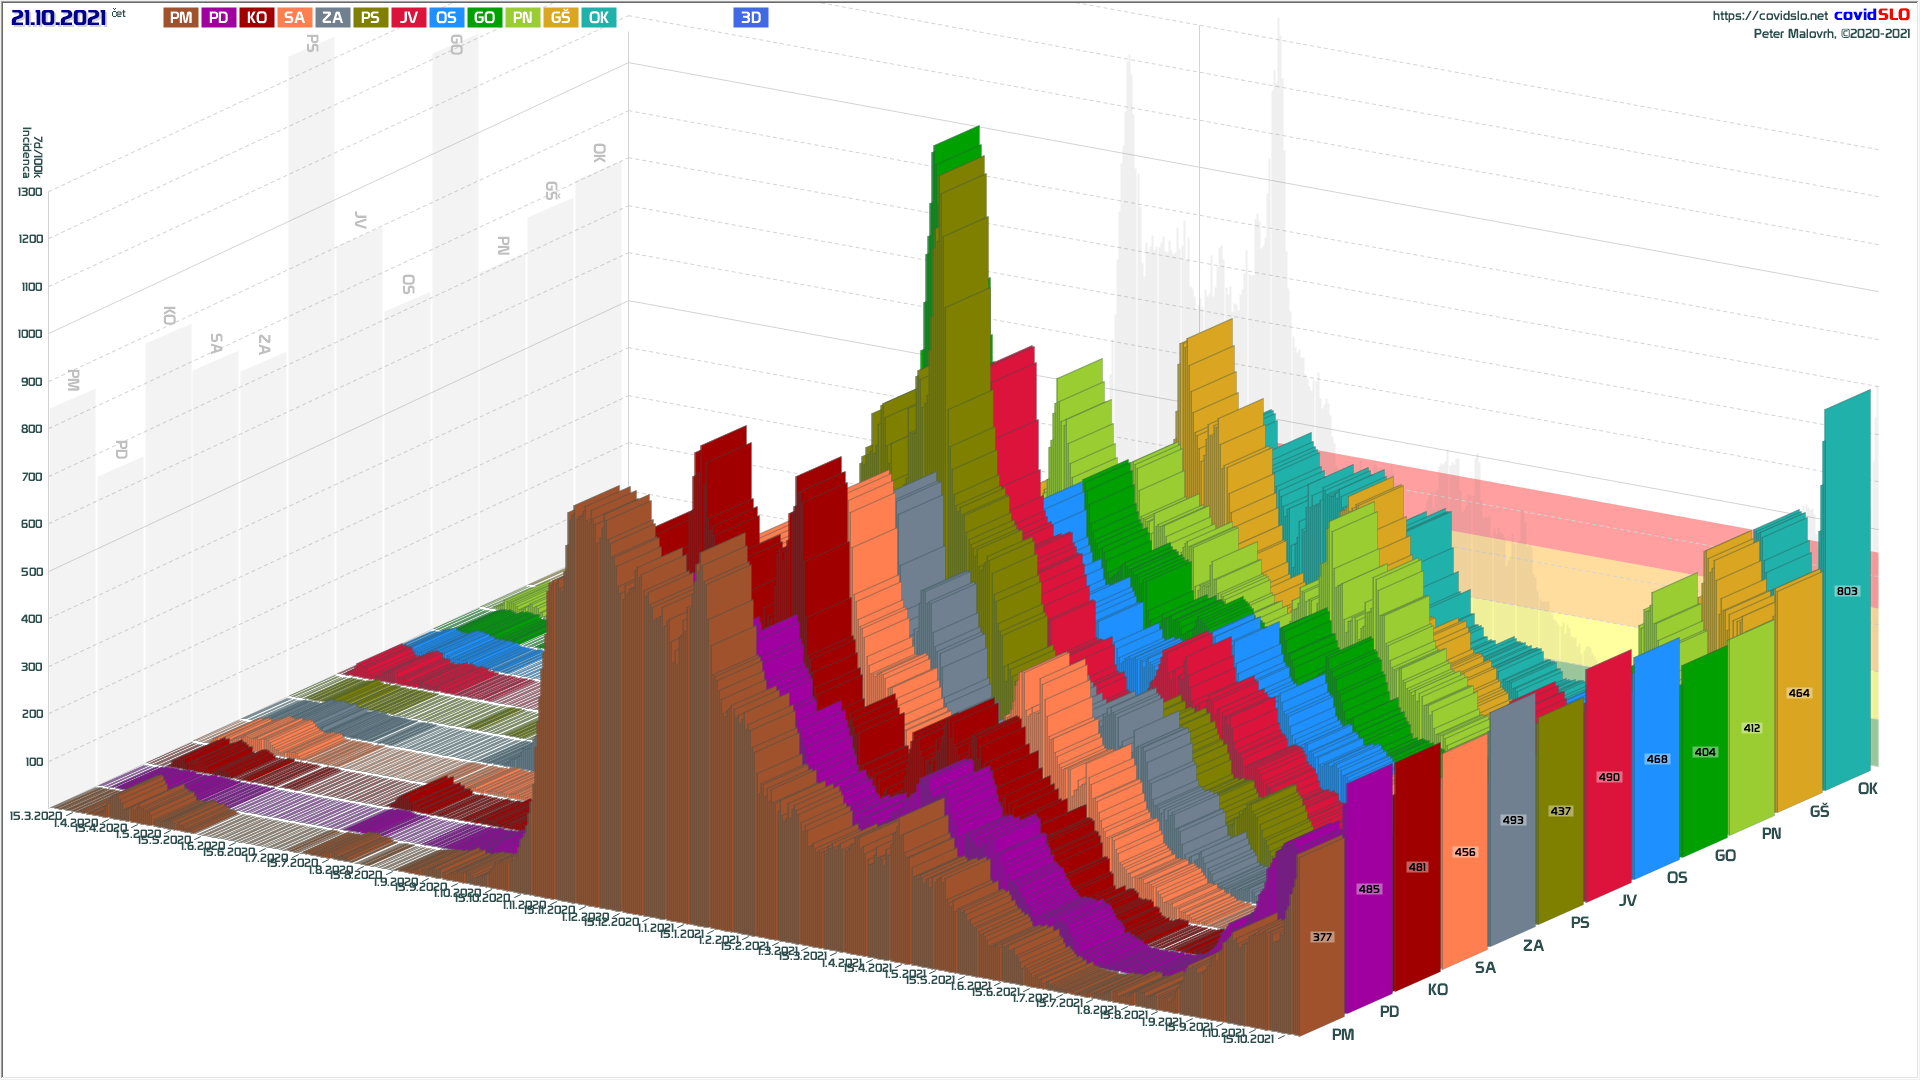Click the ZA gray legend button
Screen dimensions: 1920x1080
[x=332, y=17]
